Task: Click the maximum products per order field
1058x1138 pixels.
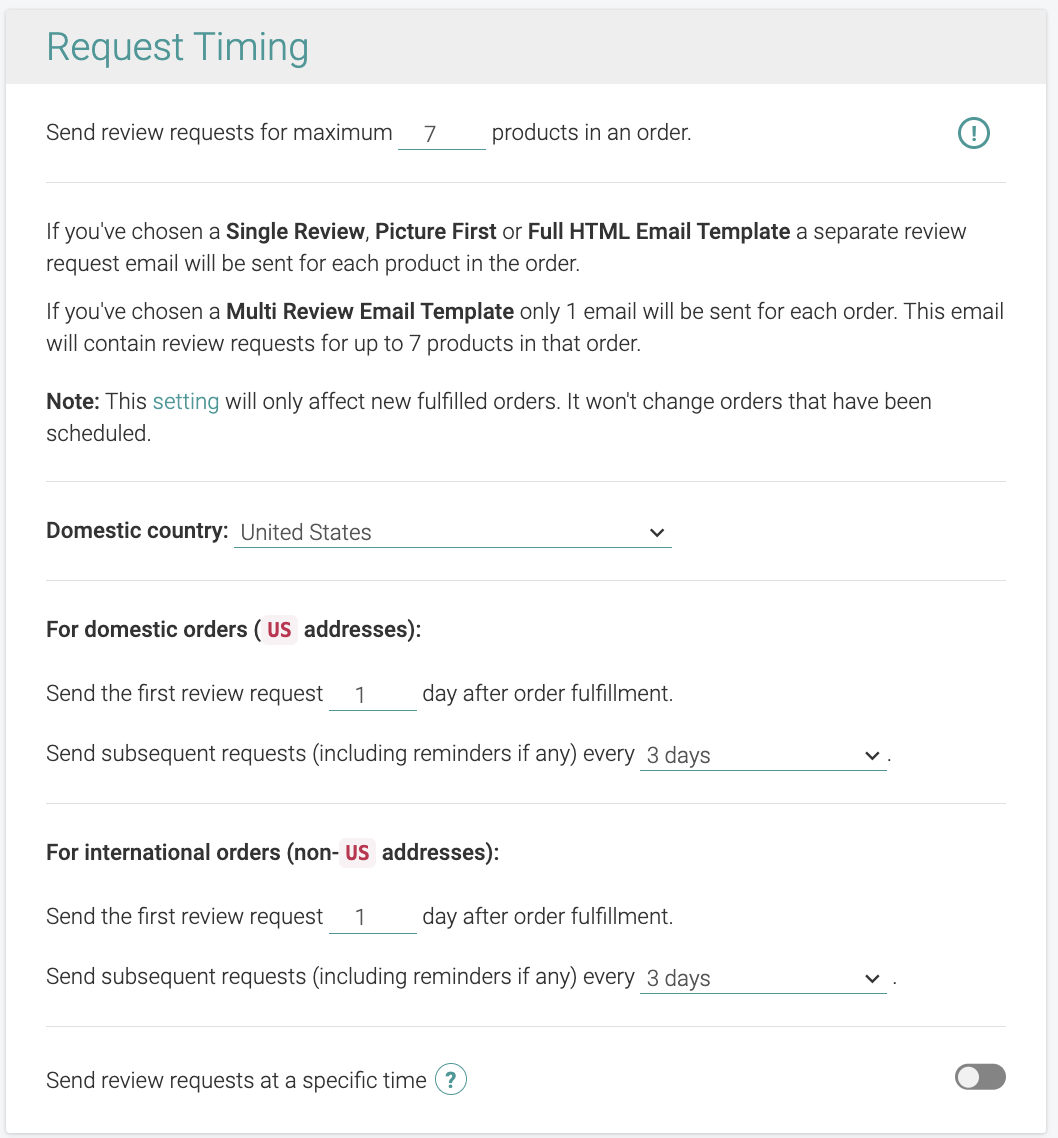Action: point(441,133)
